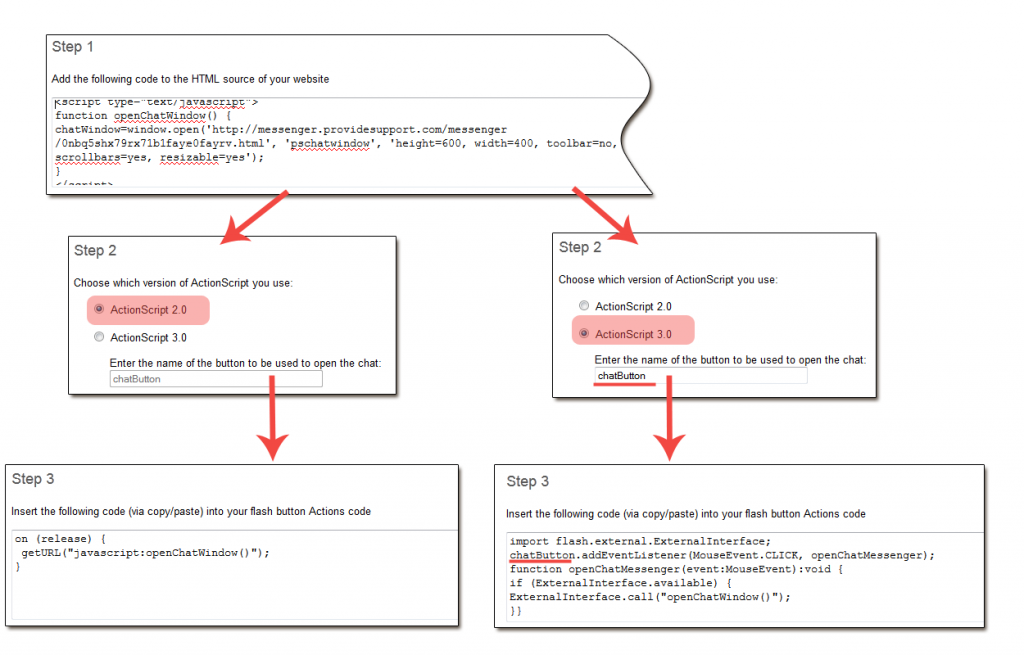Click 'if (ExternalInterface.available) {' code line

click(x=620, y=583)
